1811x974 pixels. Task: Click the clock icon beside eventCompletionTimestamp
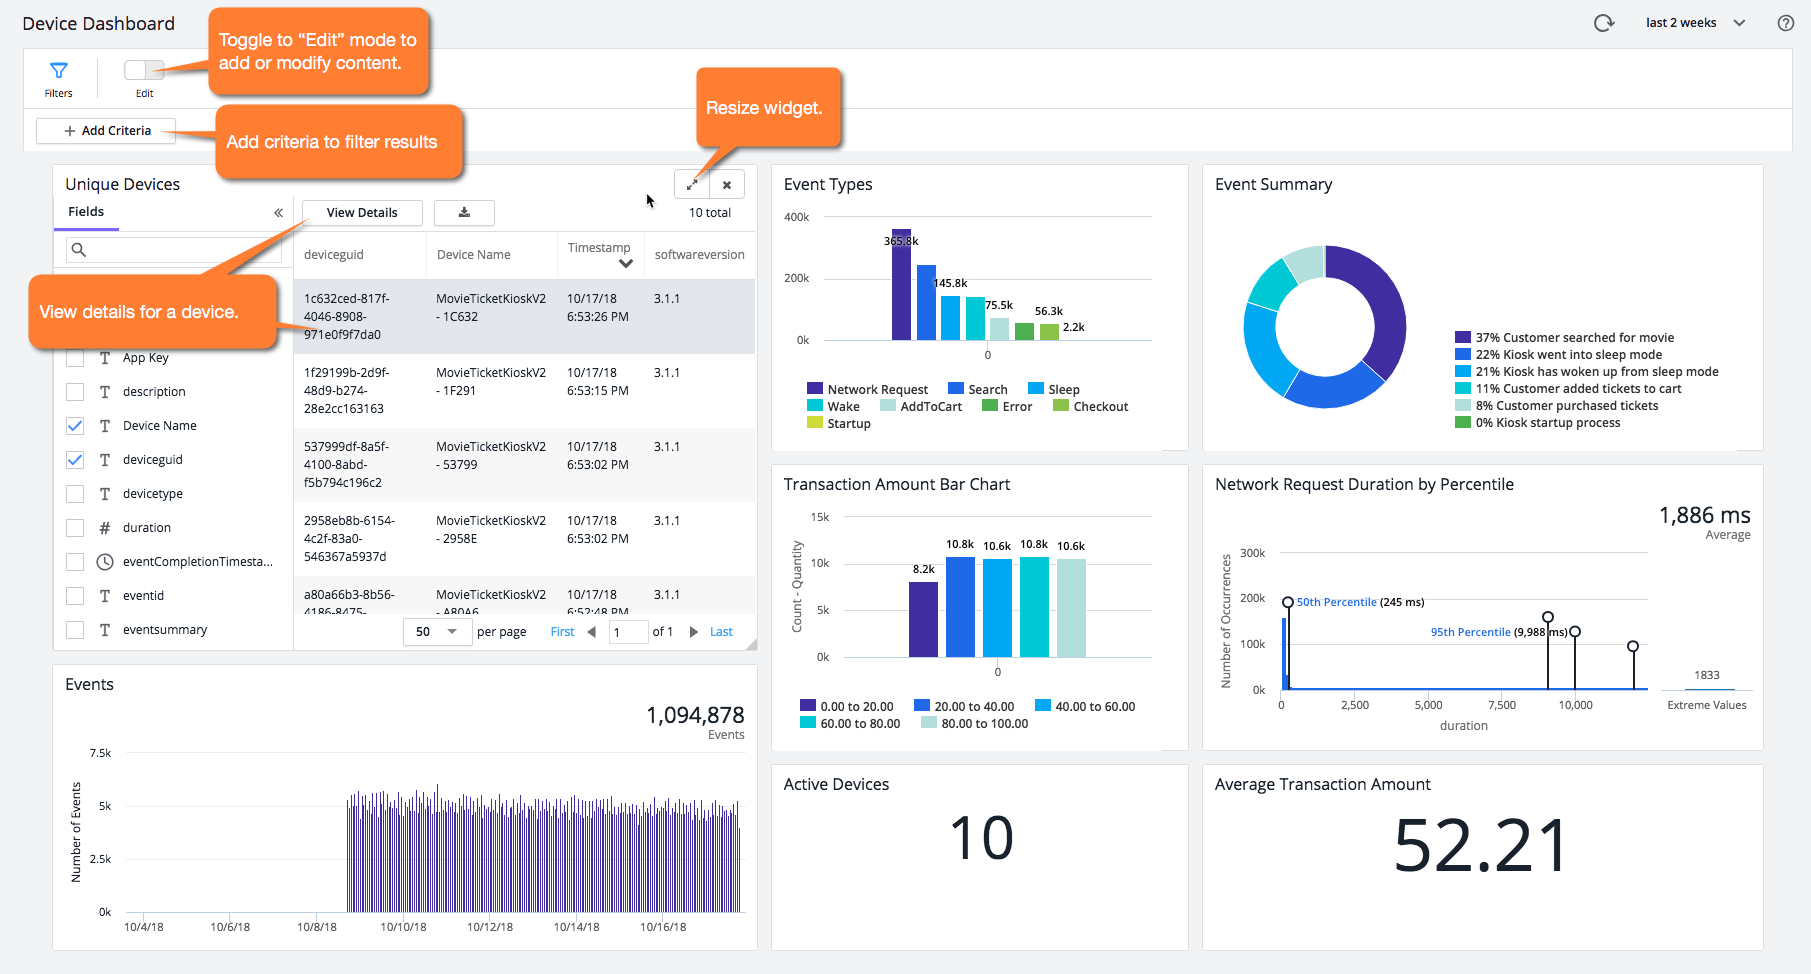(x=105, y=562)
